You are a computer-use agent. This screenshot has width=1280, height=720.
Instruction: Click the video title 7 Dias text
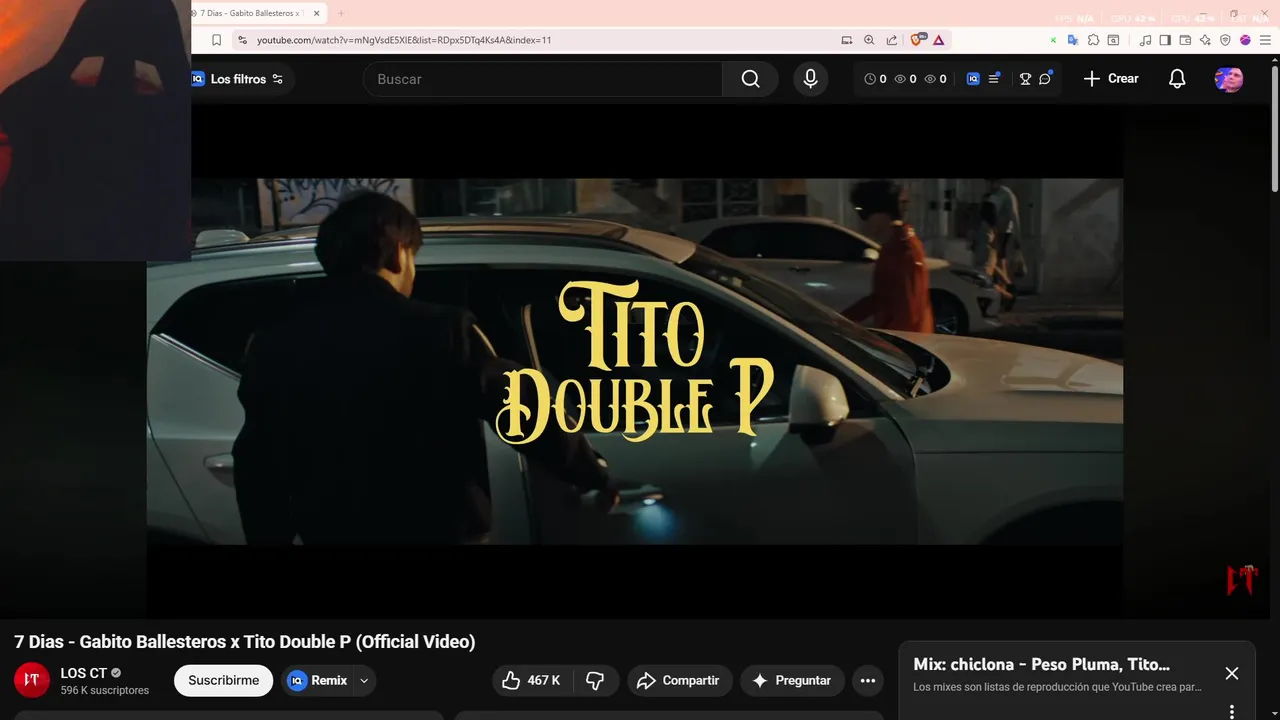click(x=245, y=642)
